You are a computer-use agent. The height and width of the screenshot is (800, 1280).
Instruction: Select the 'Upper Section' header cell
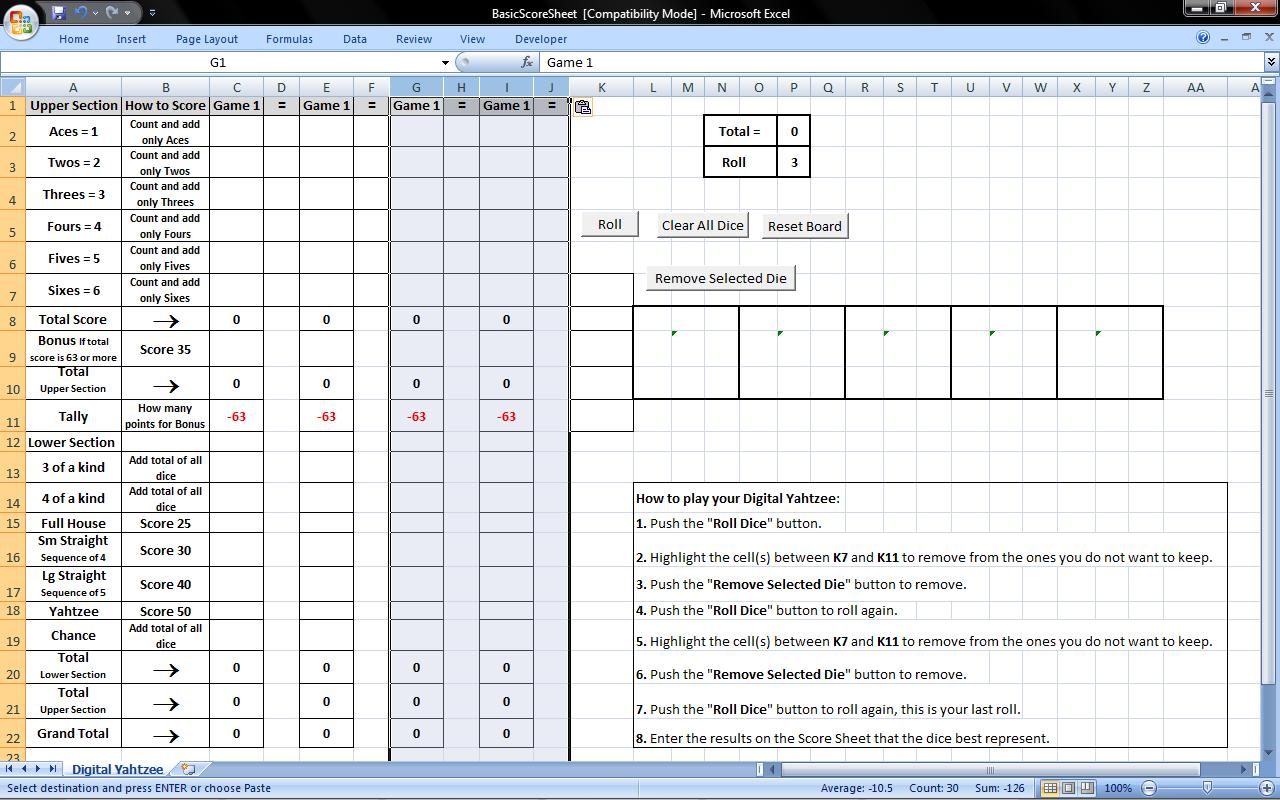pyautogui.click(x=73, y=105)
